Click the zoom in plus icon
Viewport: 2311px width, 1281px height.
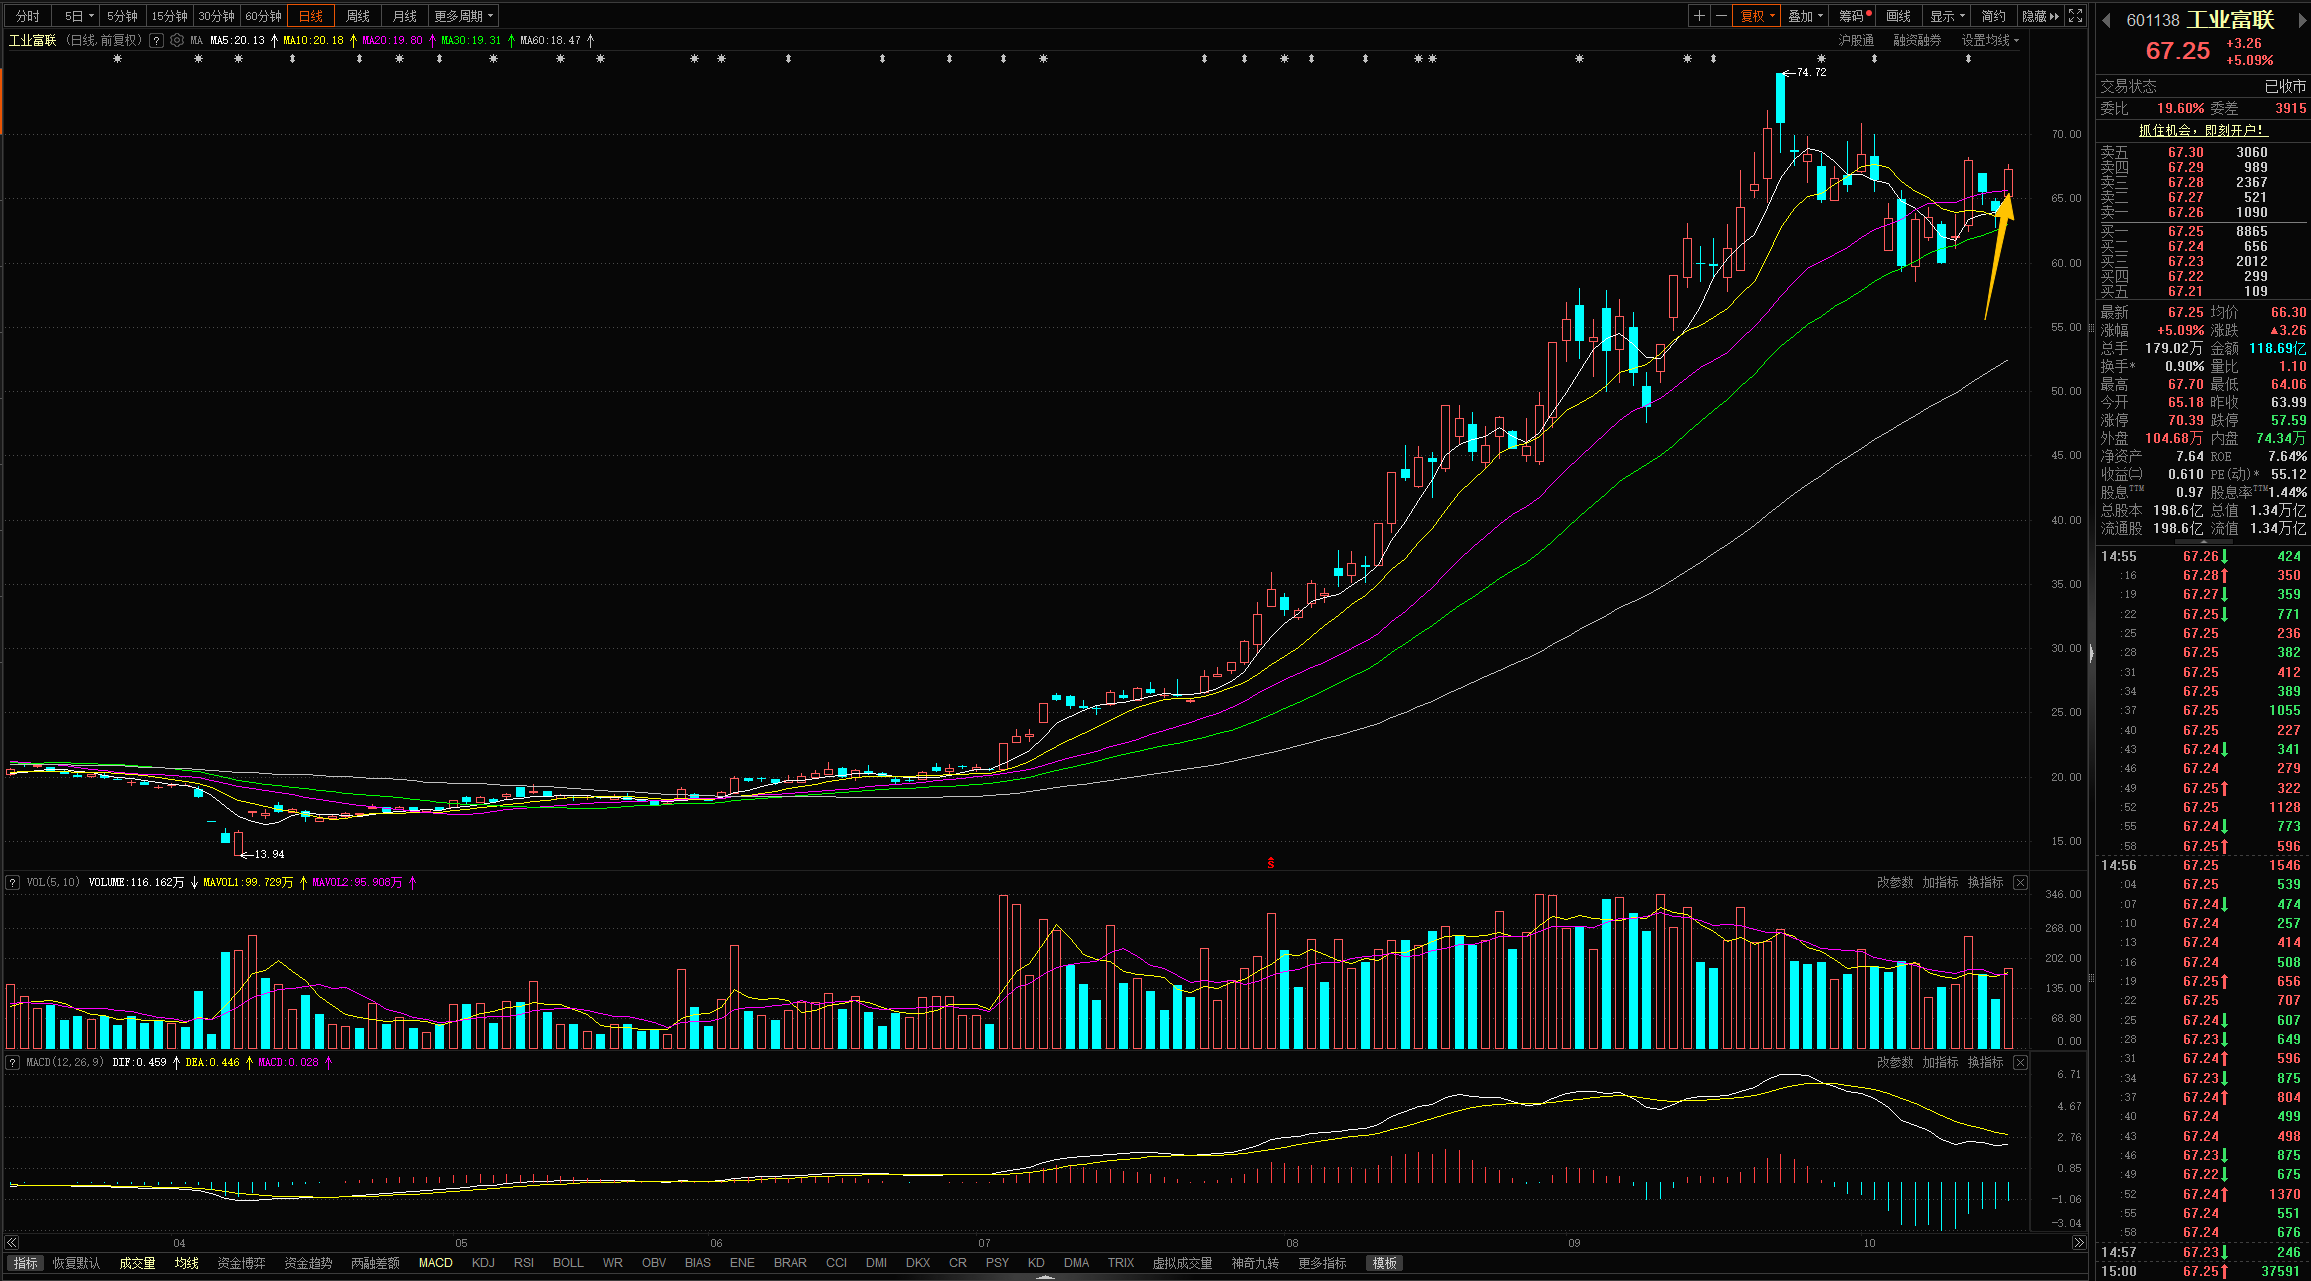(1699, 16)
